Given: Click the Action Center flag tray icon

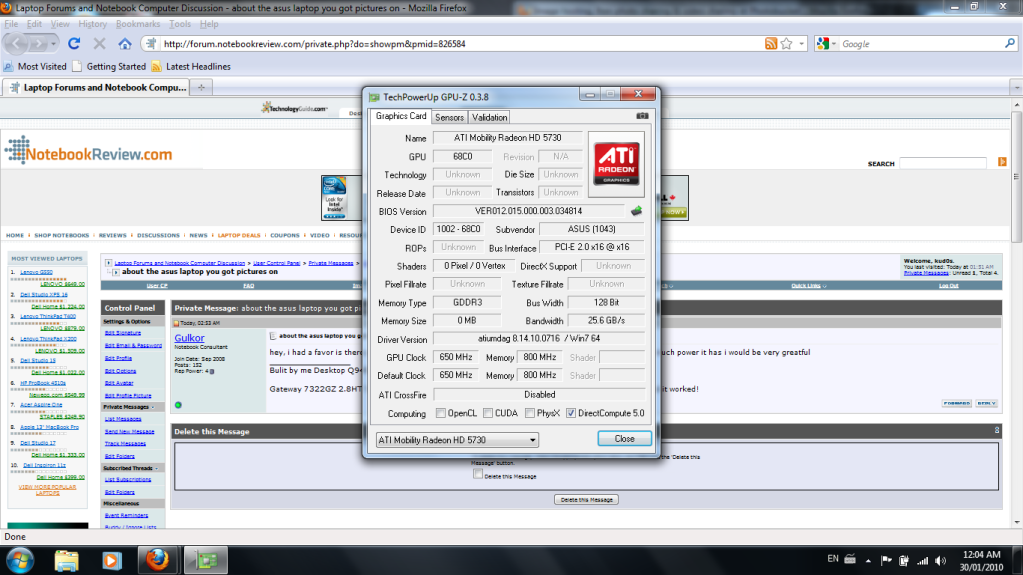Looking at the screenshot, I should [x=886, y=560].
